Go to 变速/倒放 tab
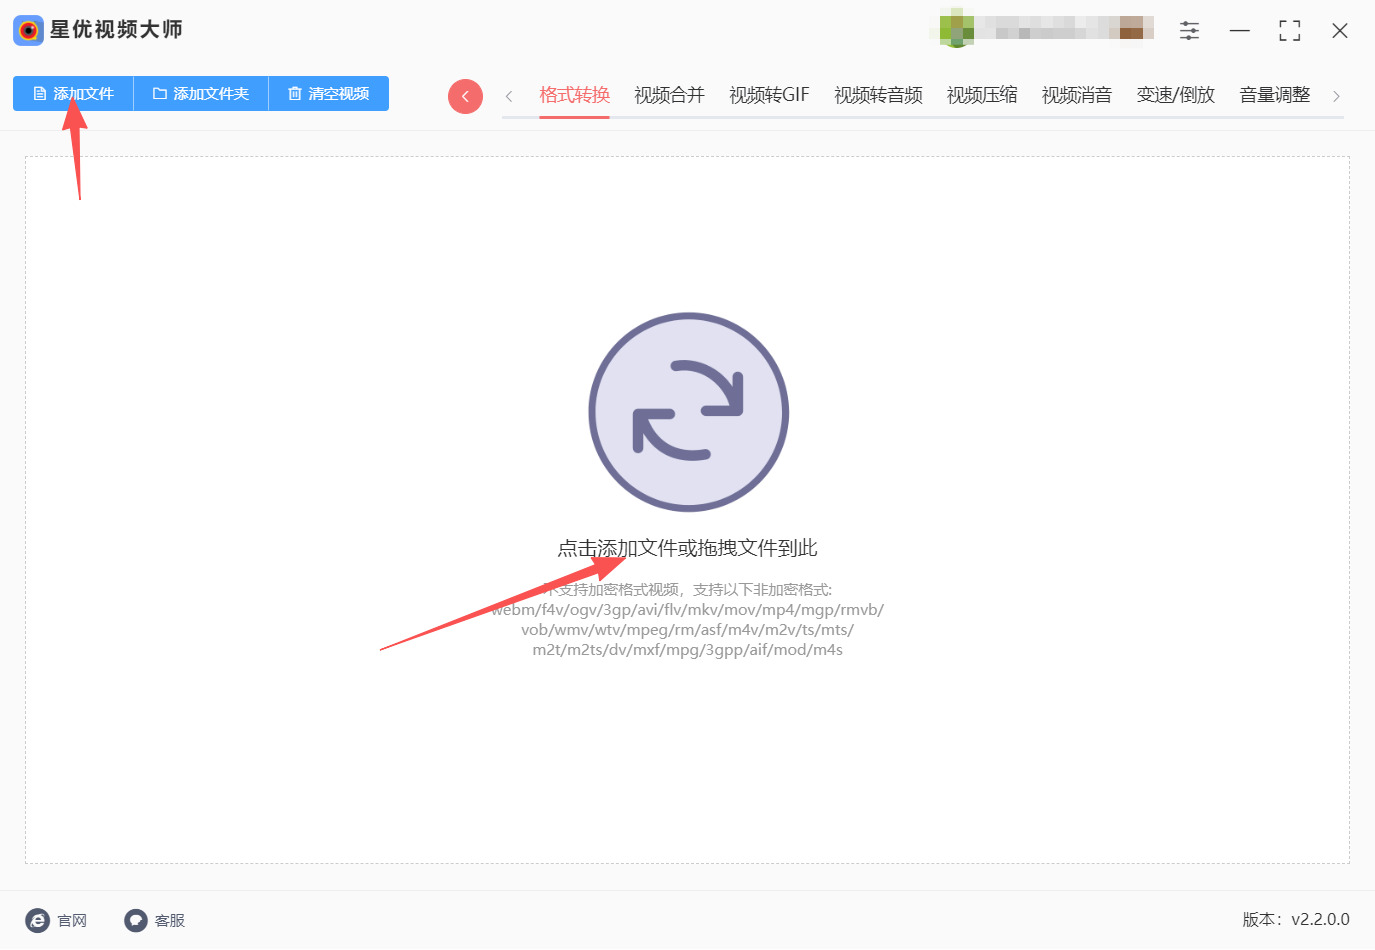This screenshot has width=1375, height=950. click(1176, 95)
